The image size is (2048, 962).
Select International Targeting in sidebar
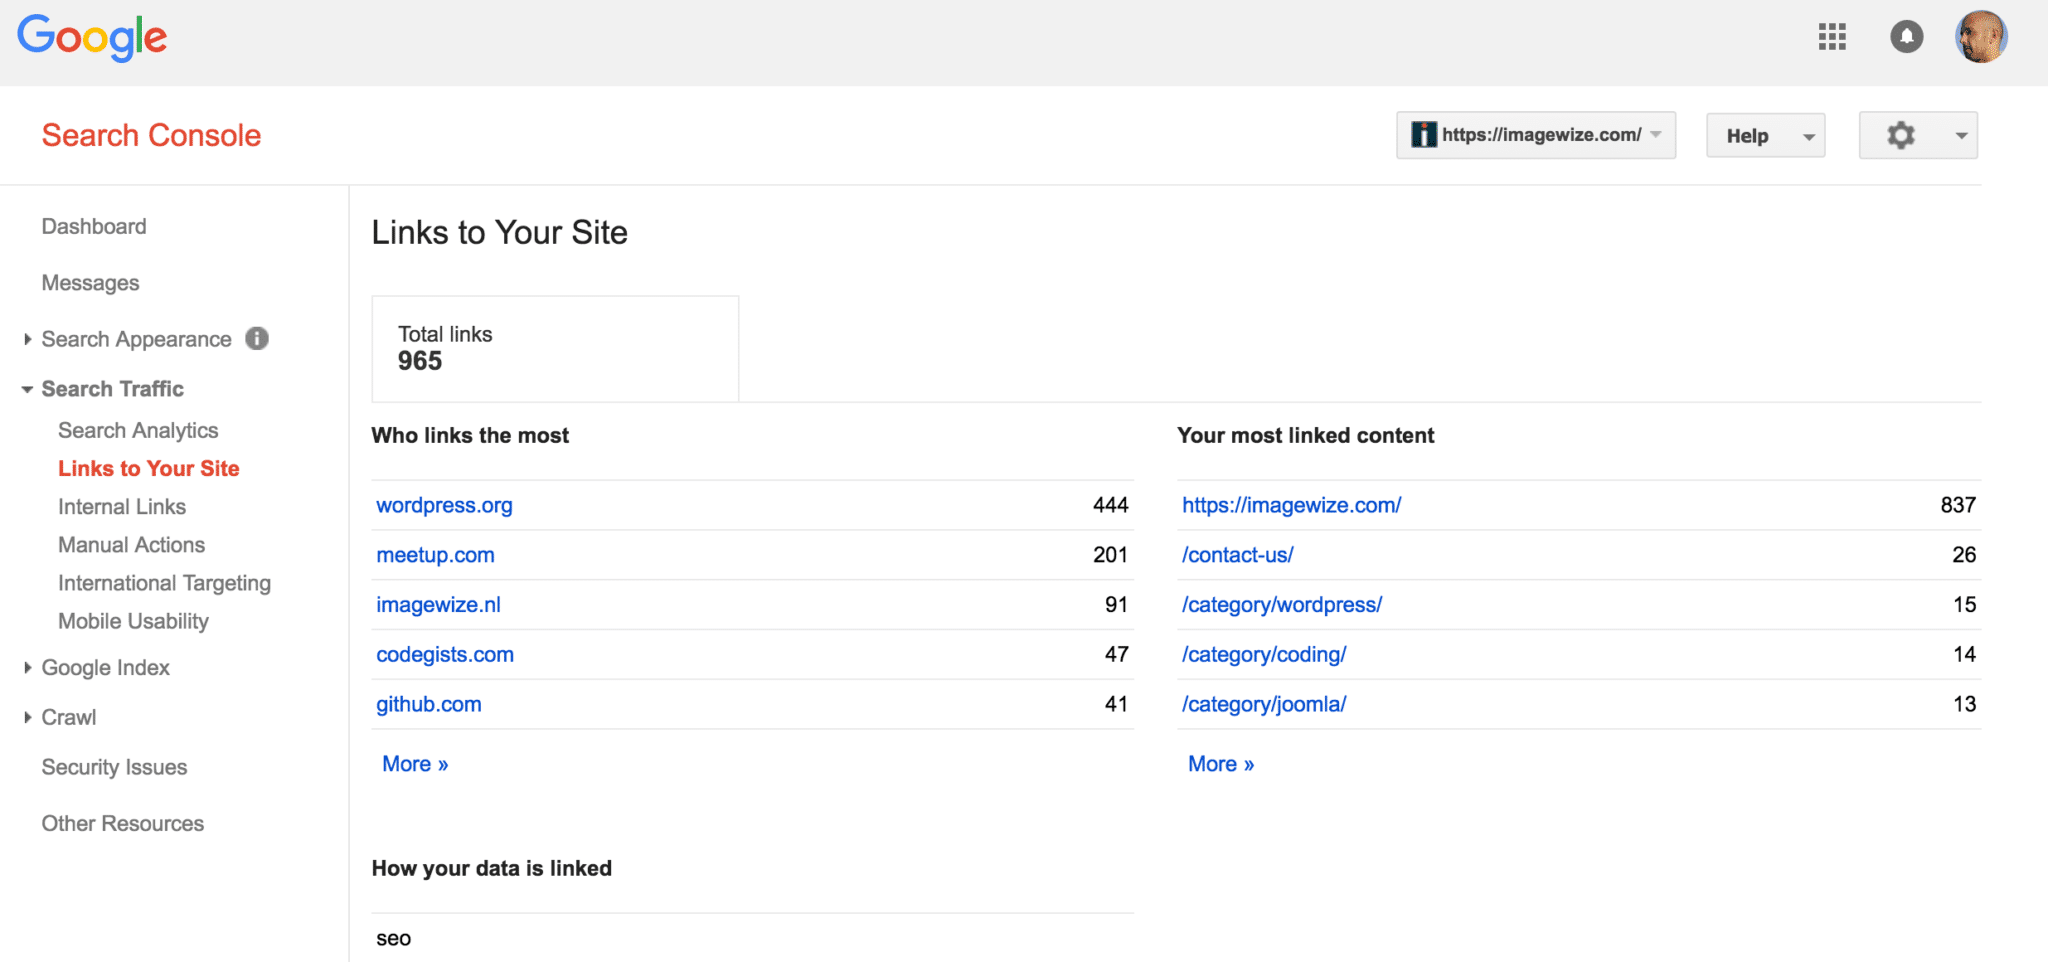point(164,583)
